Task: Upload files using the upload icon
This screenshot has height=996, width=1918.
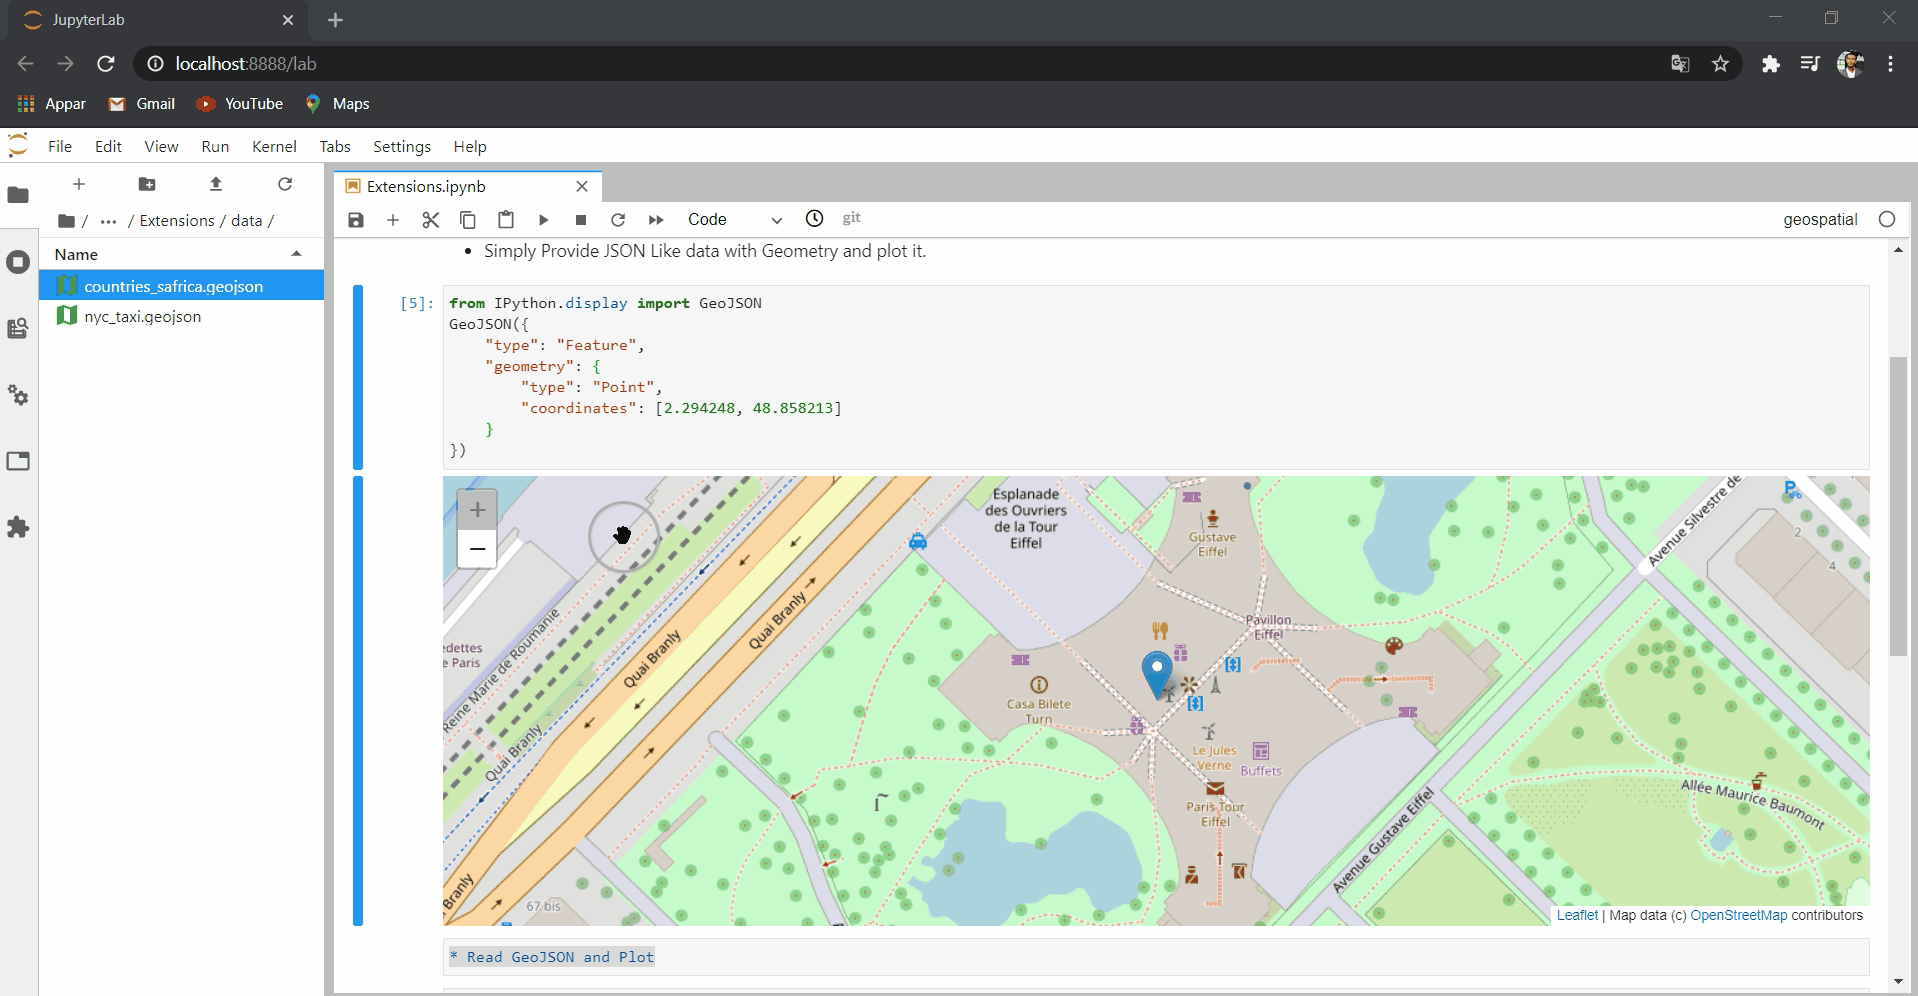Action: point(216,184)
